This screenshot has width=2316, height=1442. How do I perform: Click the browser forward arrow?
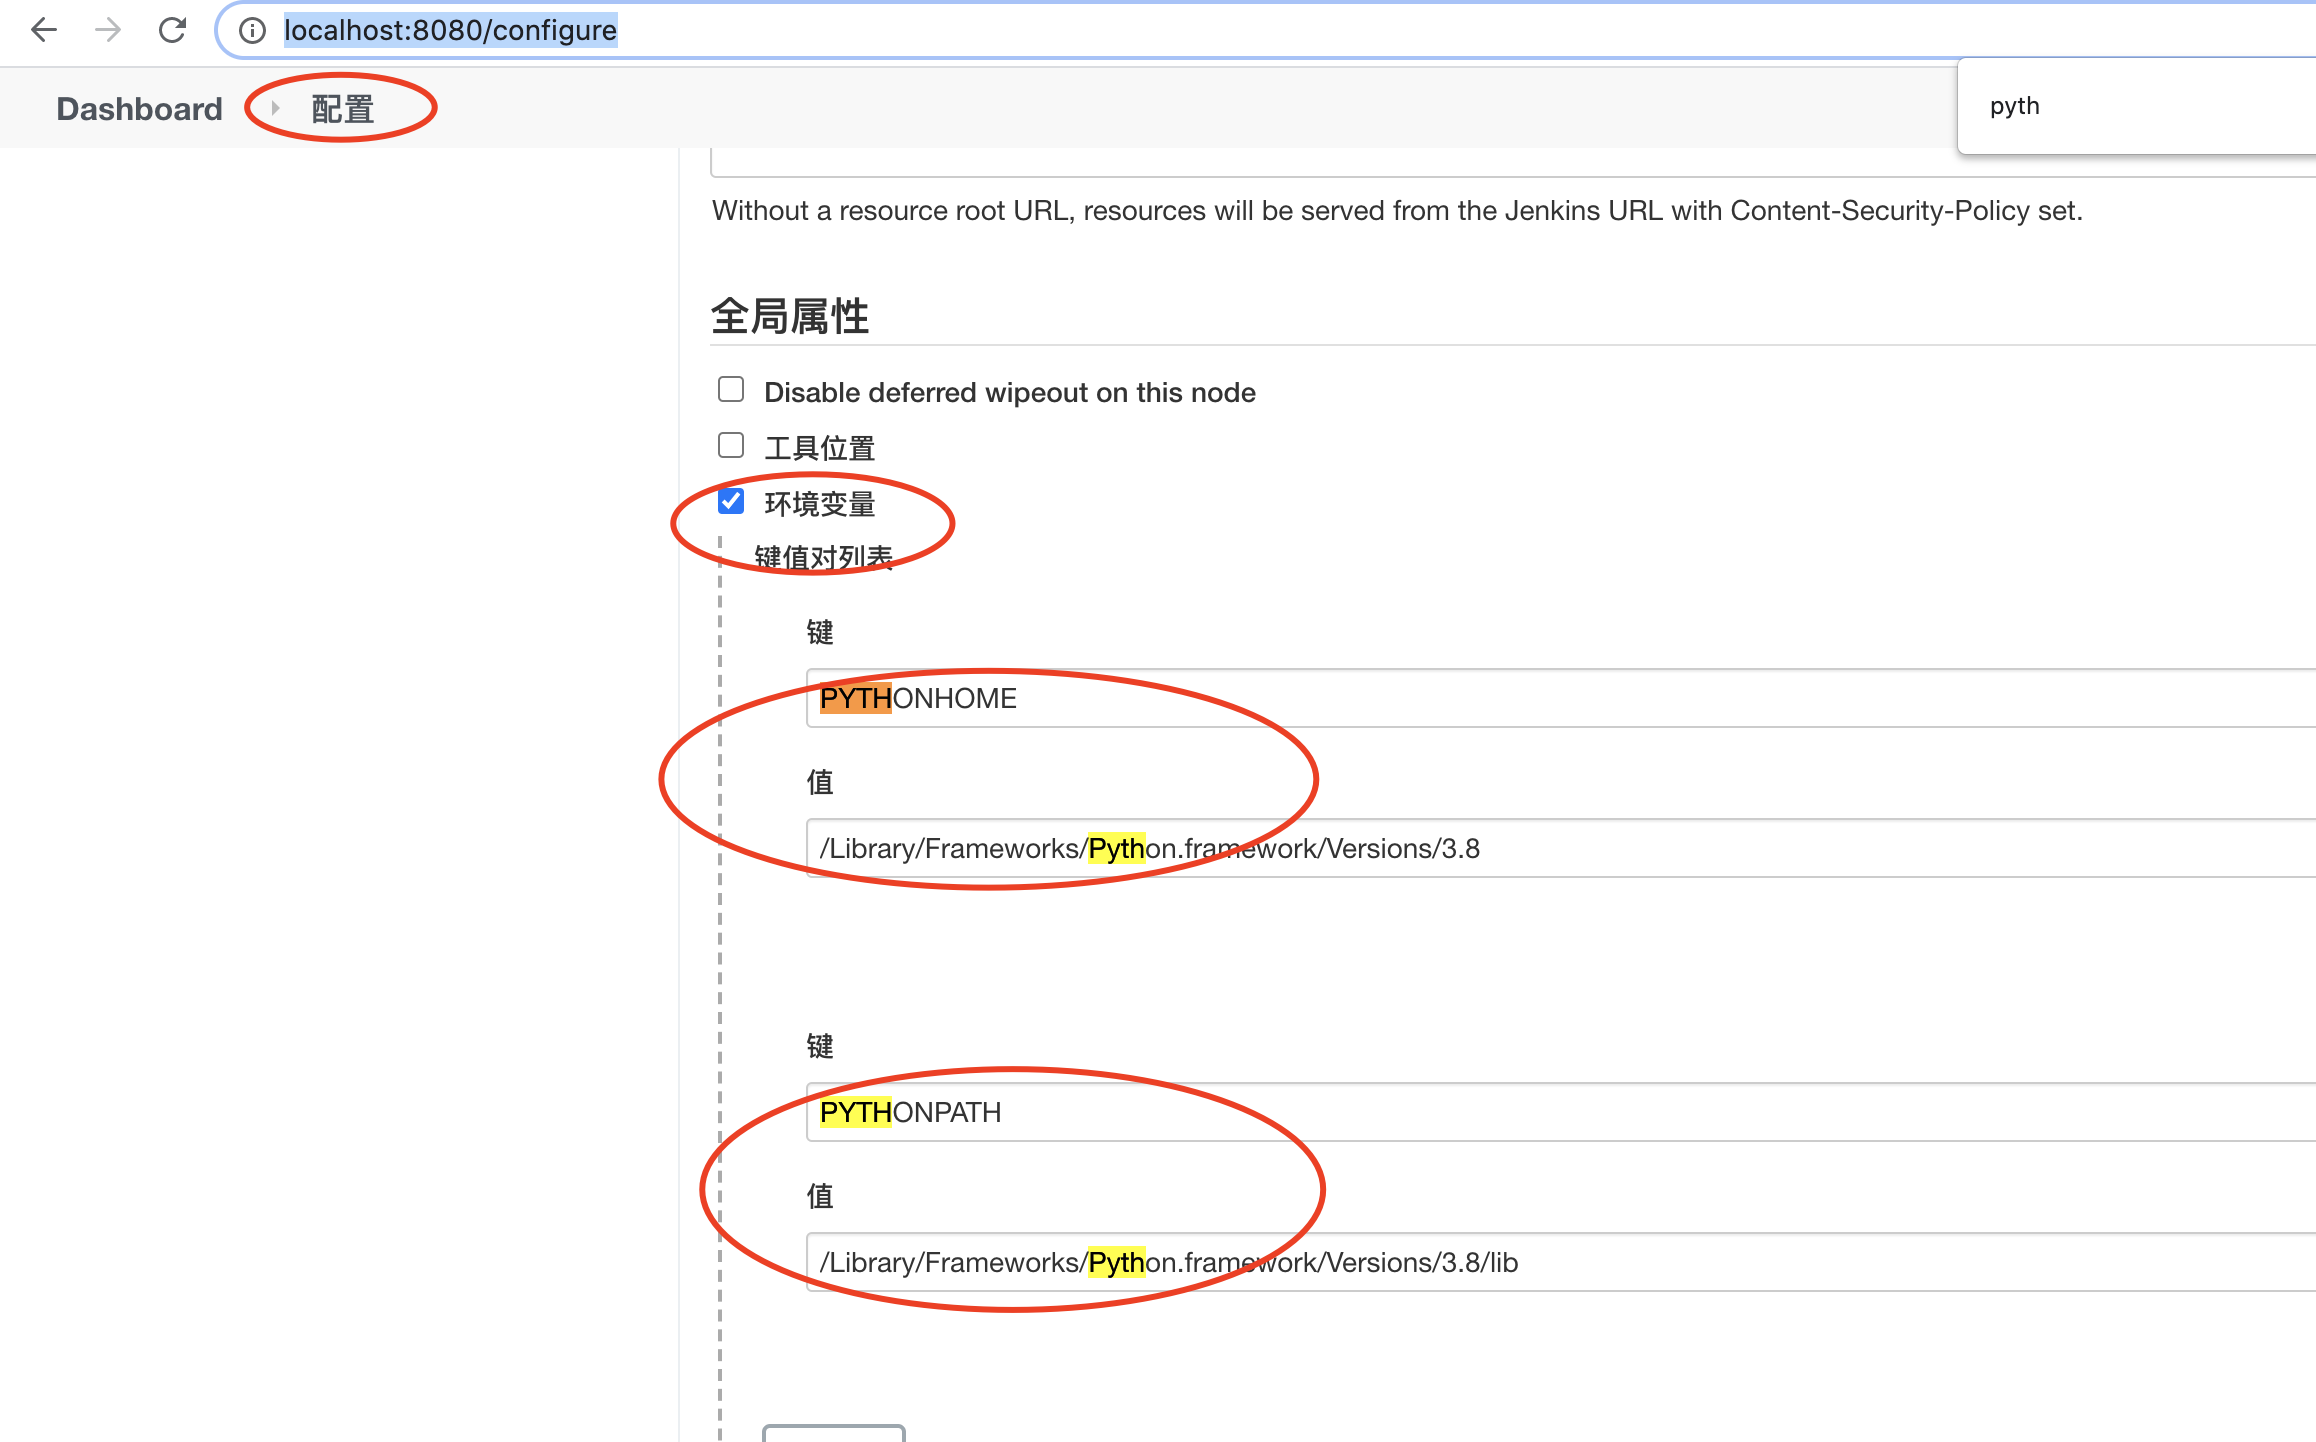[108, 30]
